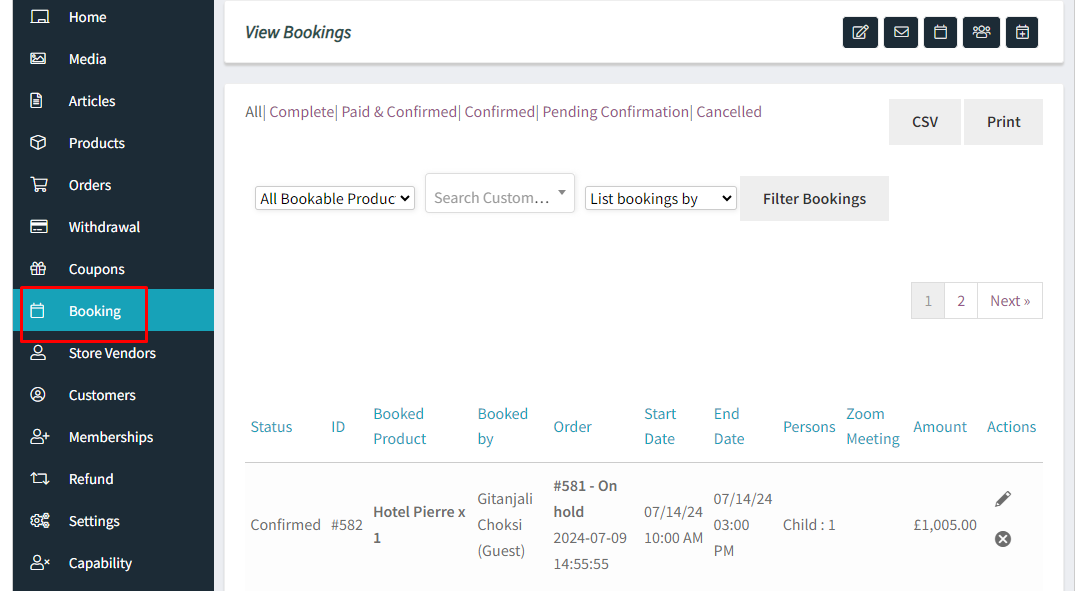Edit booking #582 with pencil icon

1003,498
